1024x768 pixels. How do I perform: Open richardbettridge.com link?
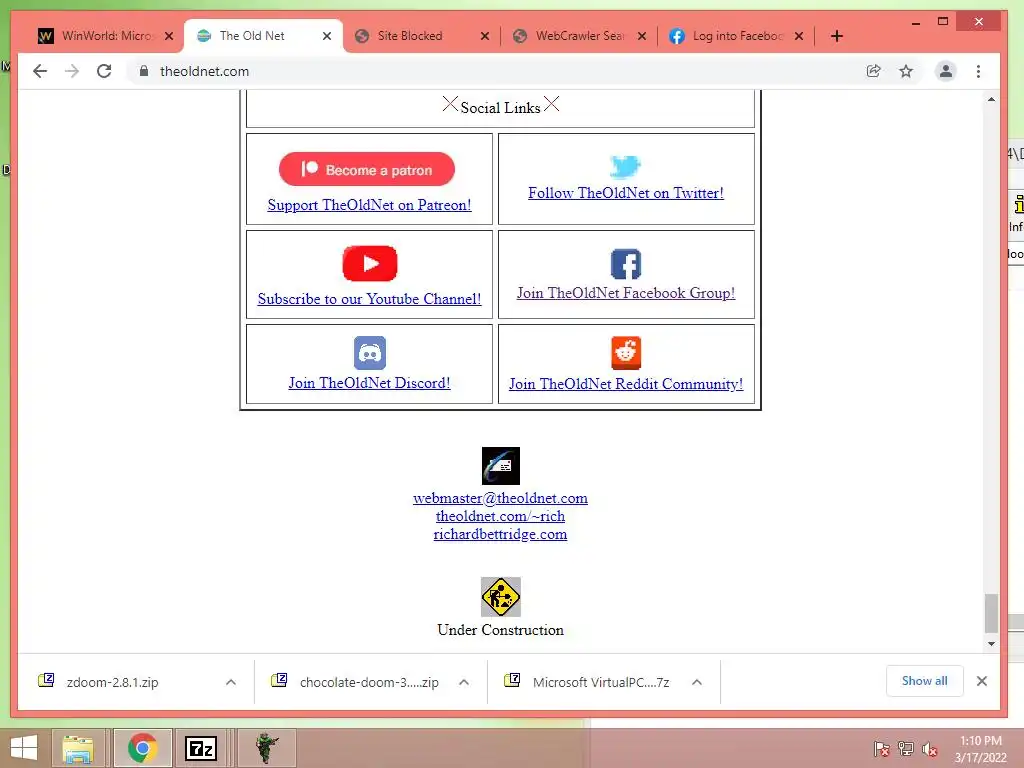click(500, 535)
